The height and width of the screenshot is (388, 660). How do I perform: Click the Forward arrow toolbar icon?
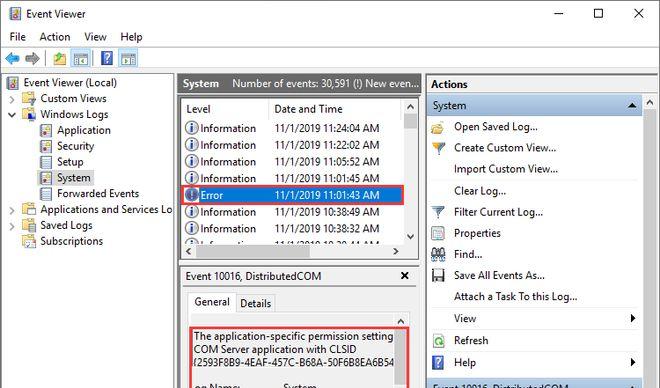tap(32, 58)
